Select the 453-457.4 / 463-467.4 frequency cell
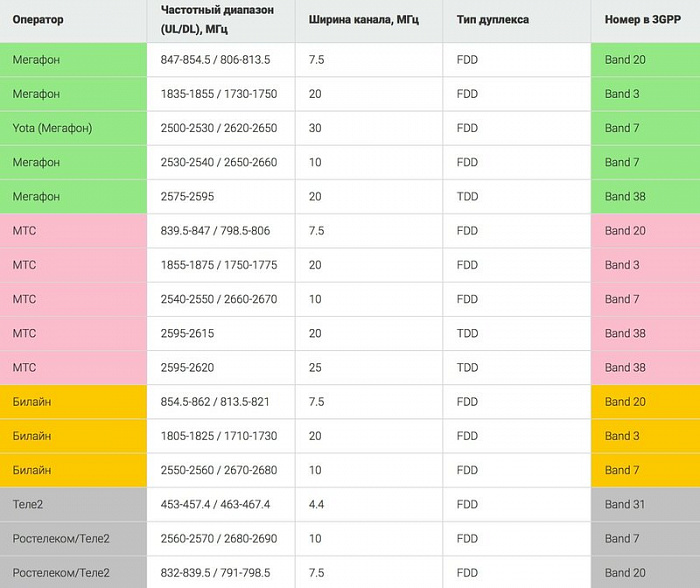Screen dimensions: 700x588 221,505
